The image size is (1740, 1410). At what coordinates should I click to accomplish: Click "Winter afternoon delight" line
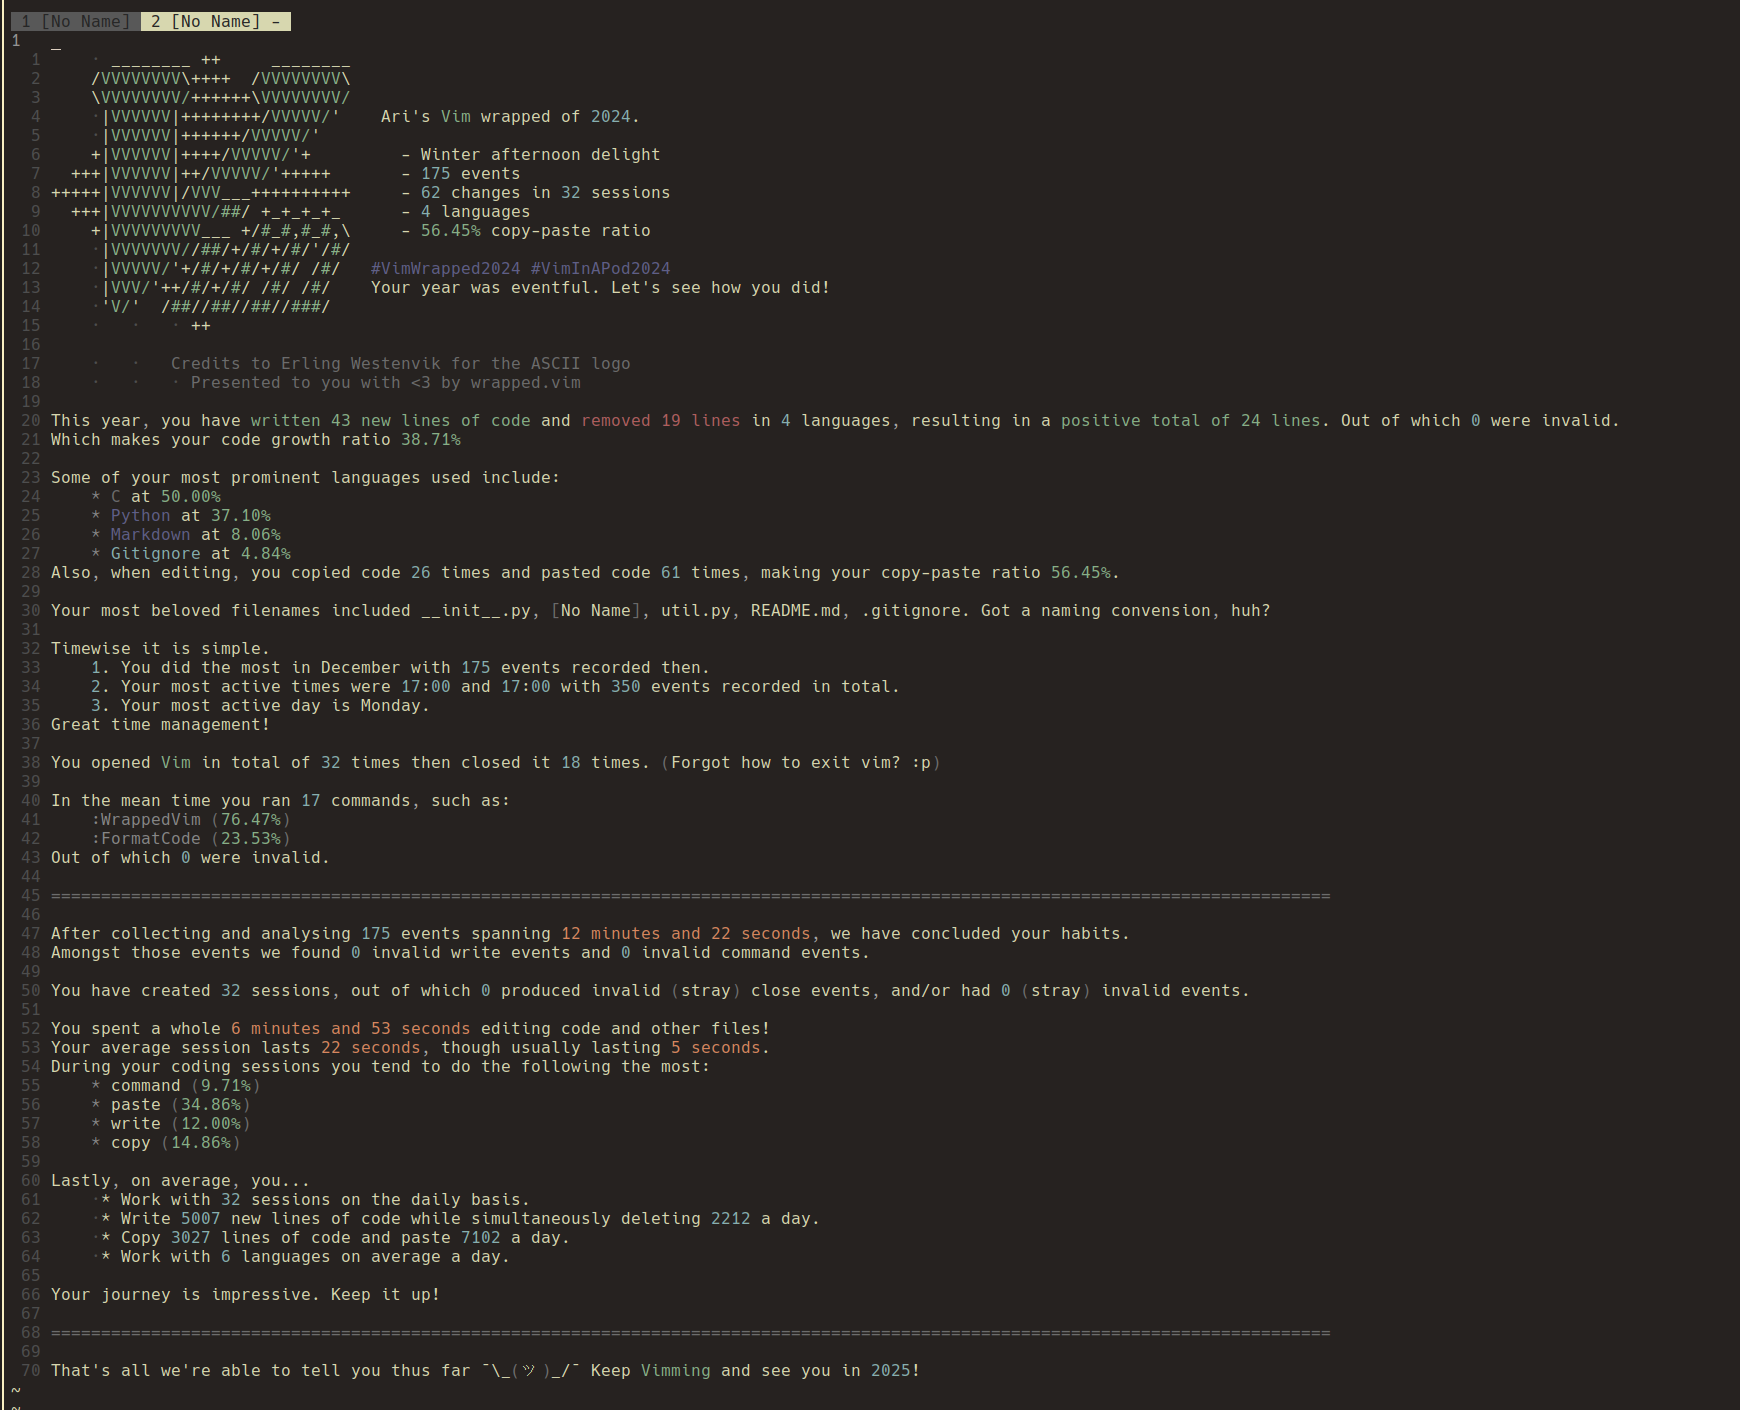tap(540, 154)
